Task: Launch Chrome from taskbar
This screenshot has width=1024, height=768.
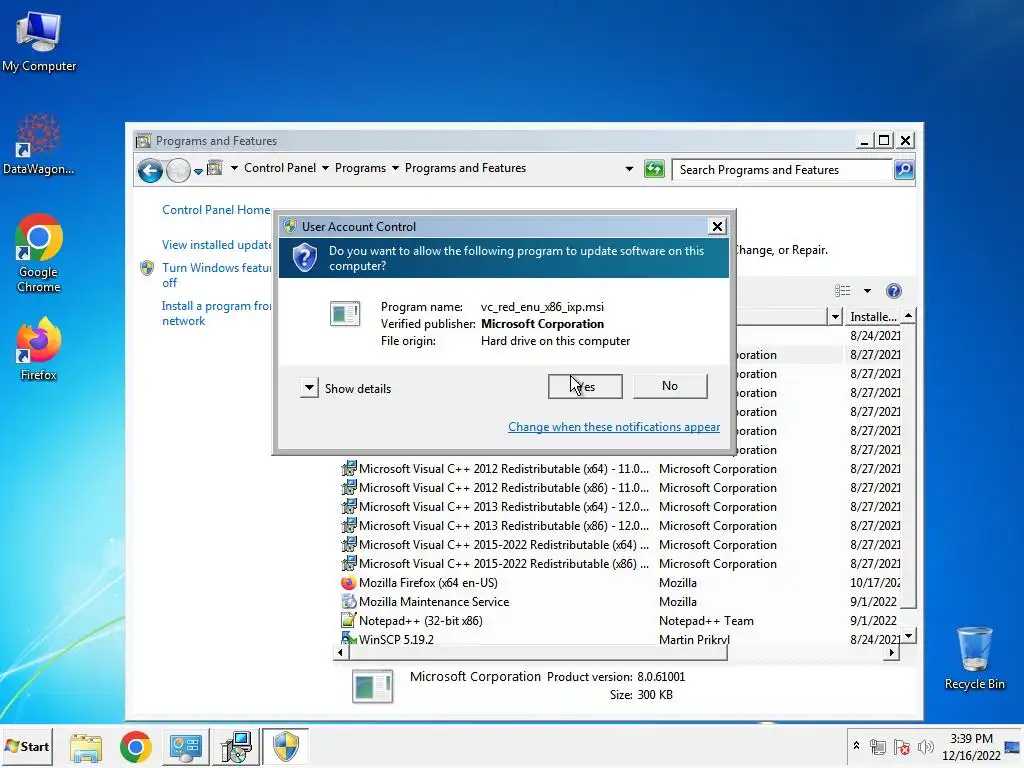Action: coord(136,747)
